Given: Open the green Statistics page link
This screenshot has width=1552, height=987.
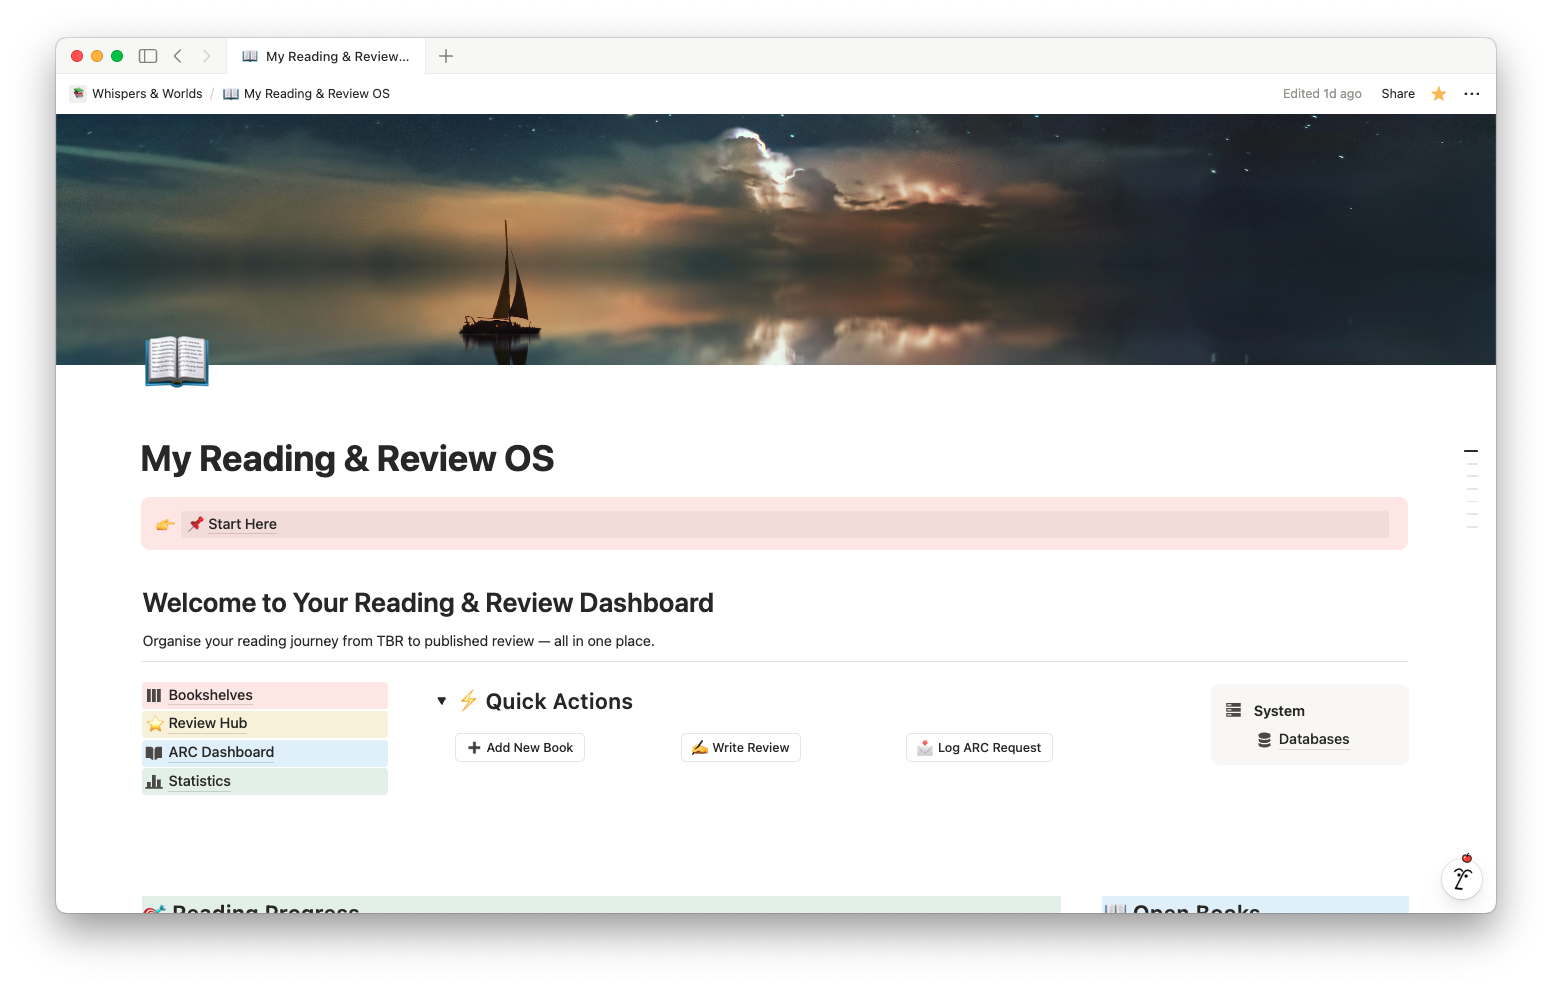Looking at the screenshot, I should tap(199, 781).
